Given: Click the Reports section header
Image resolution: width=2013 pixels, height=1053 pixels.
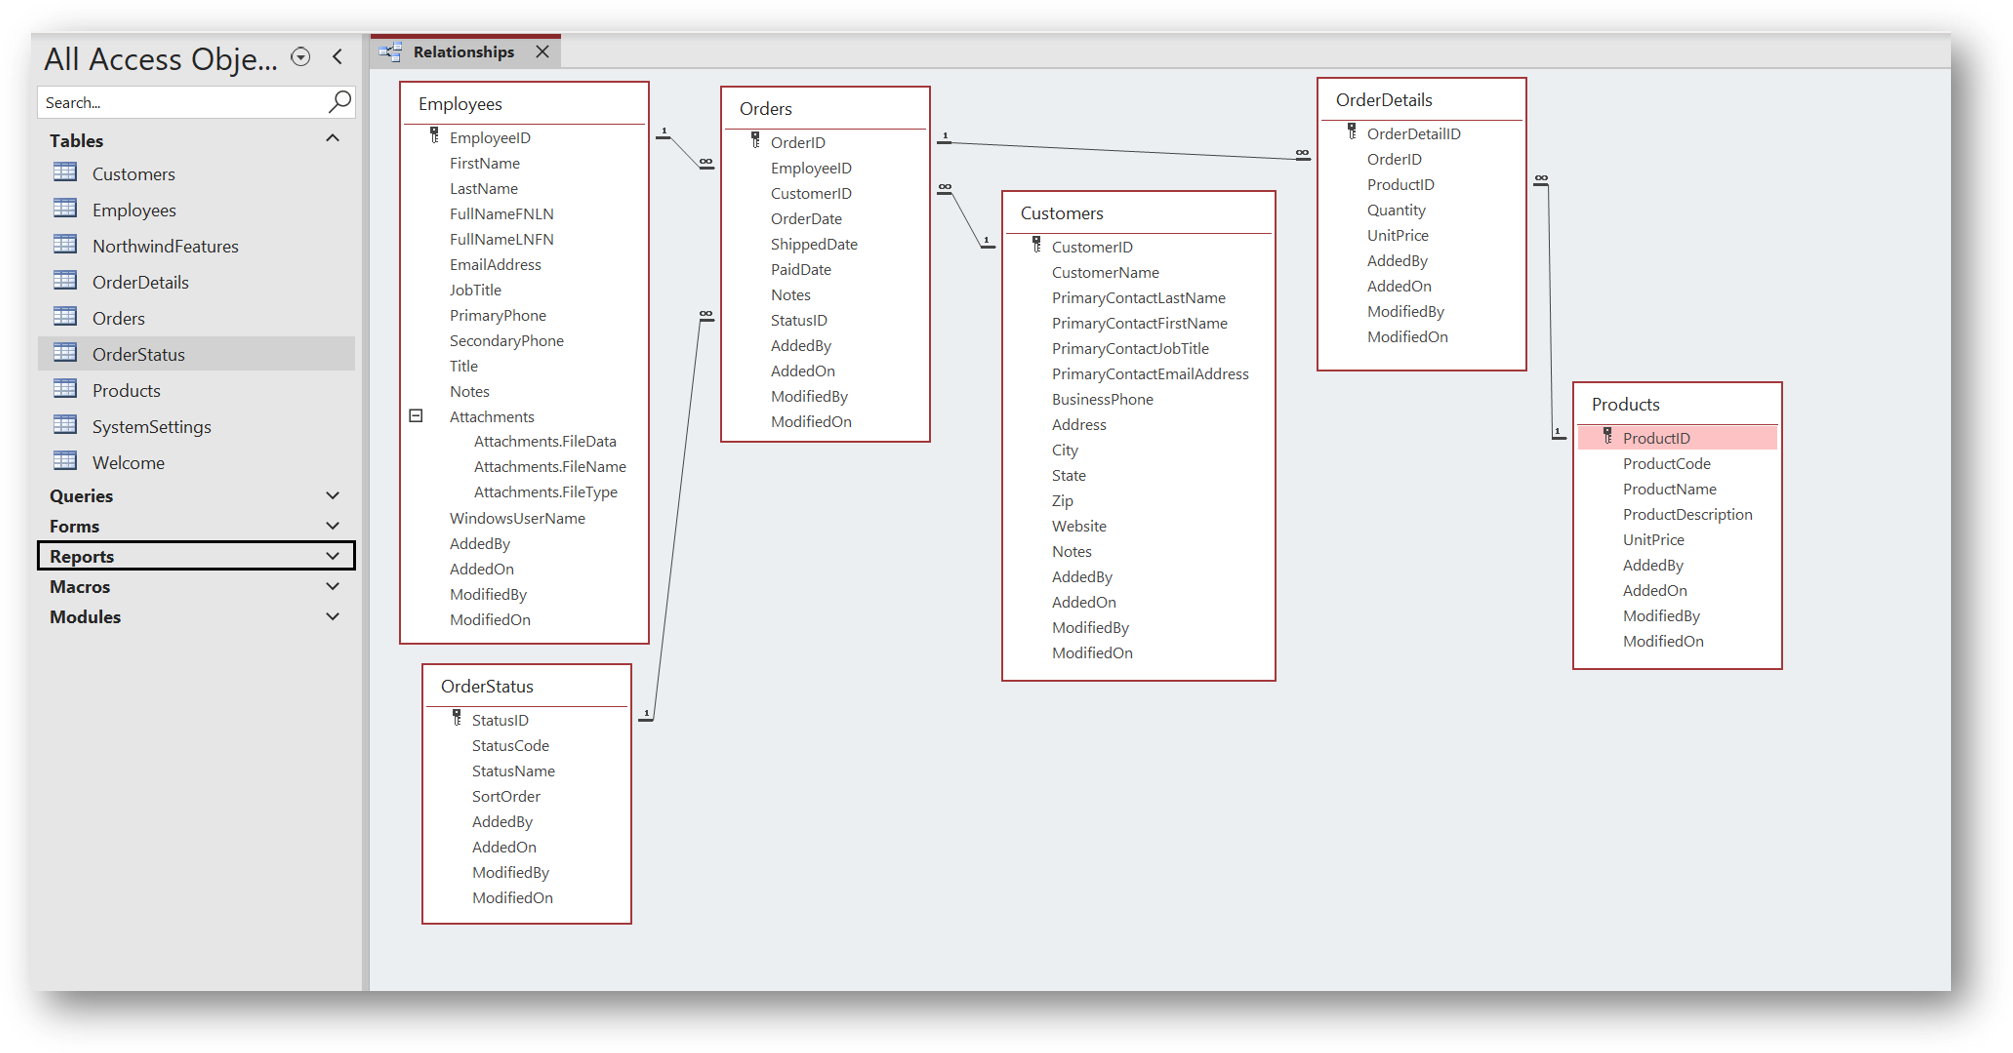Looking at the screenshot, I should 83,555.
